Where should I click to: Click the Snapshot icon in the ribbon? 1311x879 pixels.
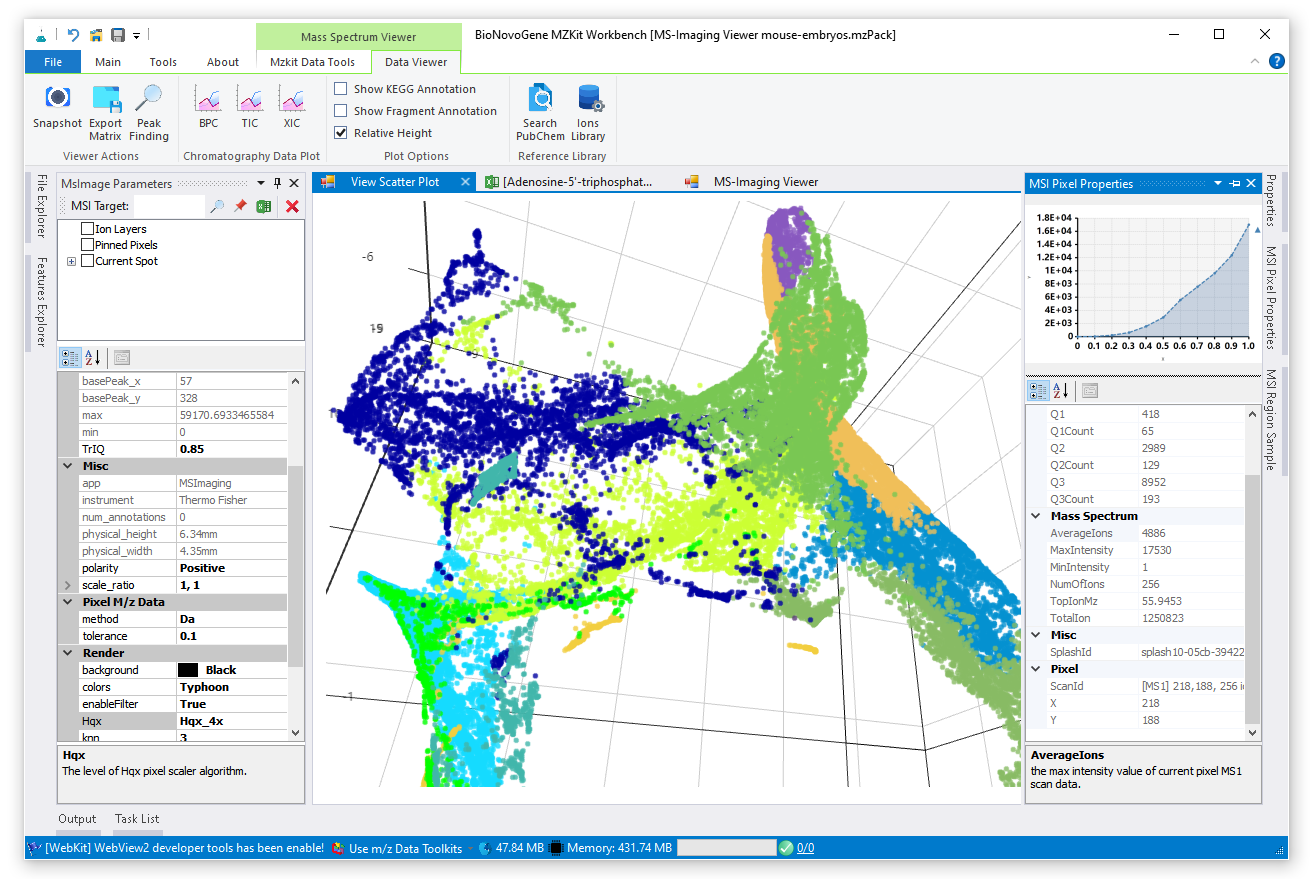click(57, 99)
